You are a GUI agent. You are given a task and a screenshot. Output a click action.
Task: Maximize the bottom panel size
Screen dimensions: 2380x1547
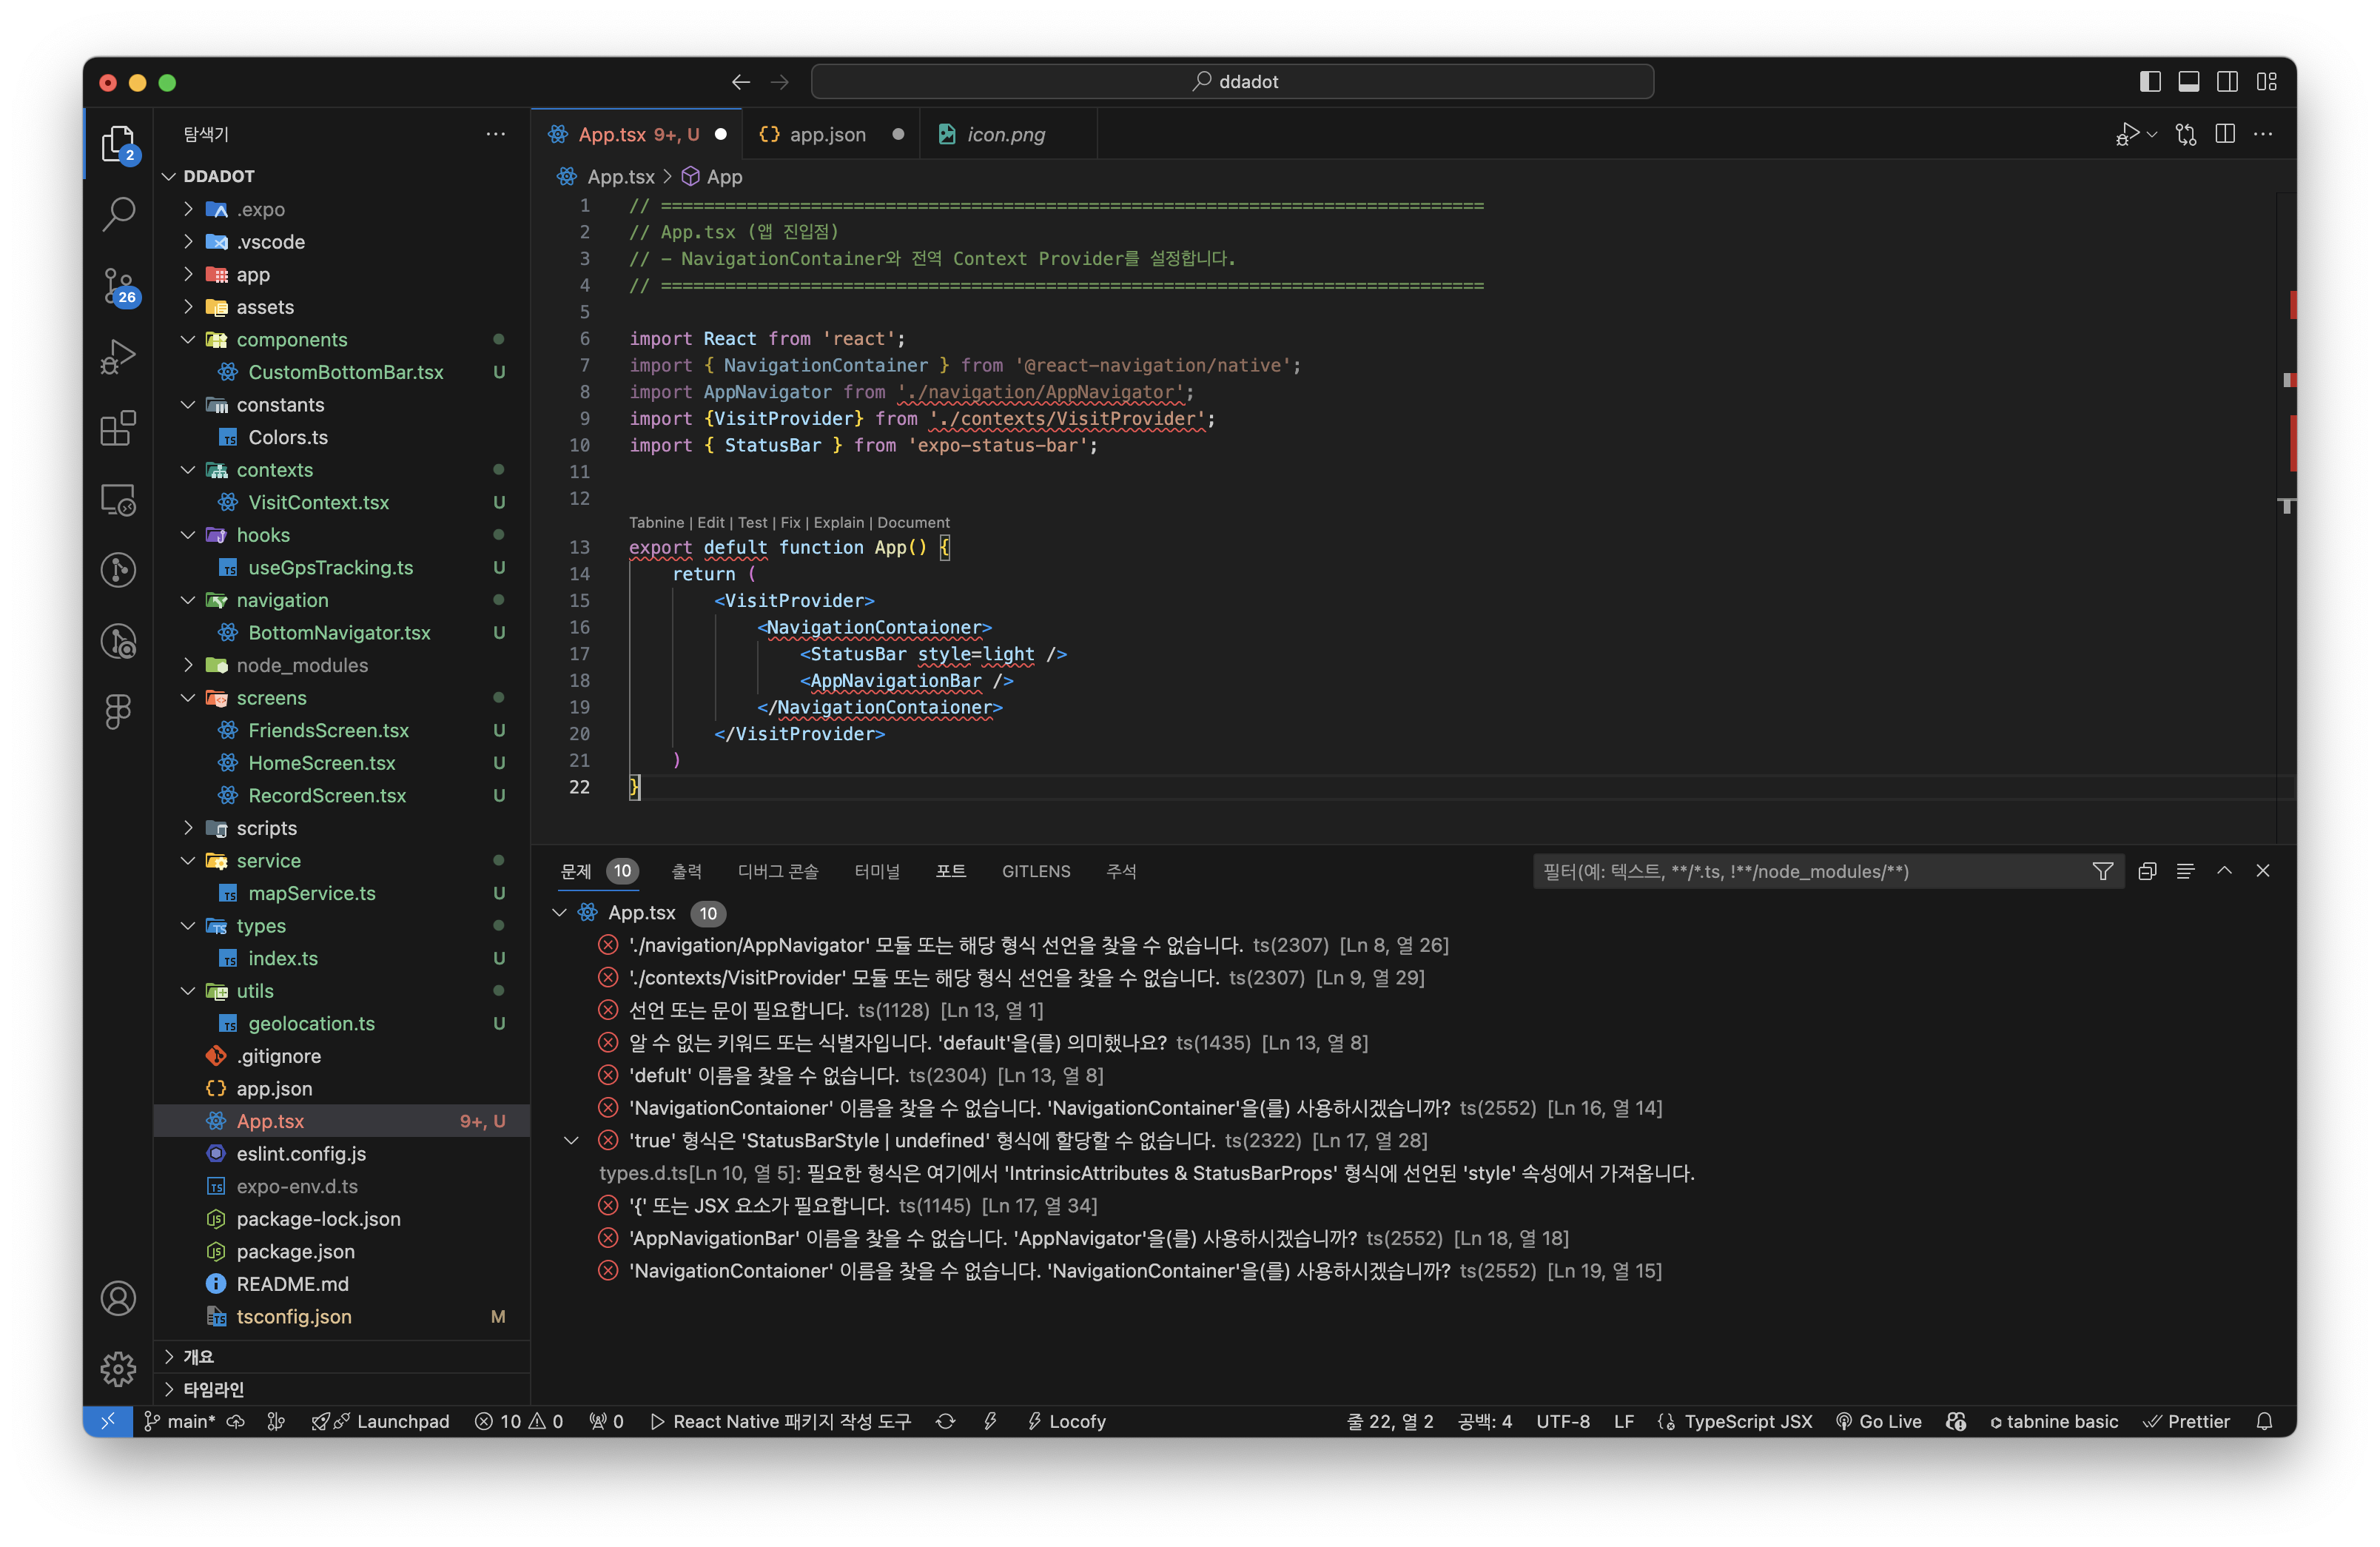coord(2225,871)
